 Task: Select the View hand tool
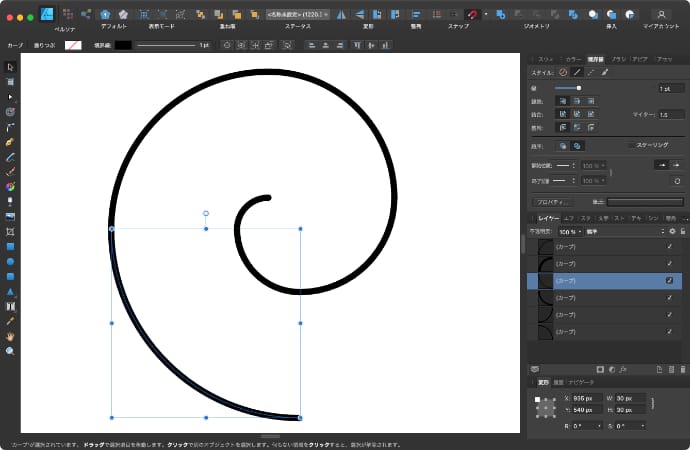10,336
